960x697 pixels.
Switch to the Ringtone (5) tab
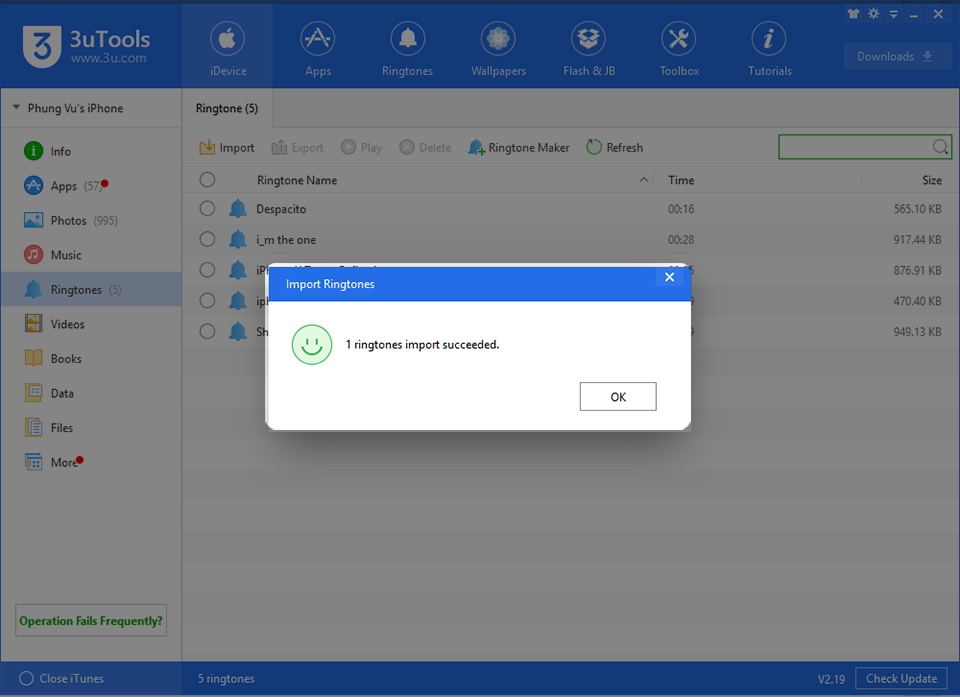tap(227, 108)
